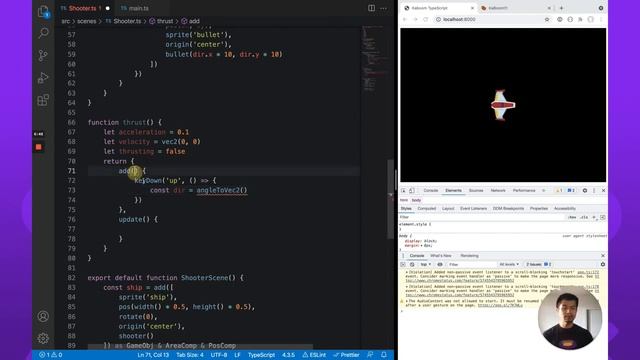Toggle the console sidebar
The image size is (640, 360).
[403, 264]
